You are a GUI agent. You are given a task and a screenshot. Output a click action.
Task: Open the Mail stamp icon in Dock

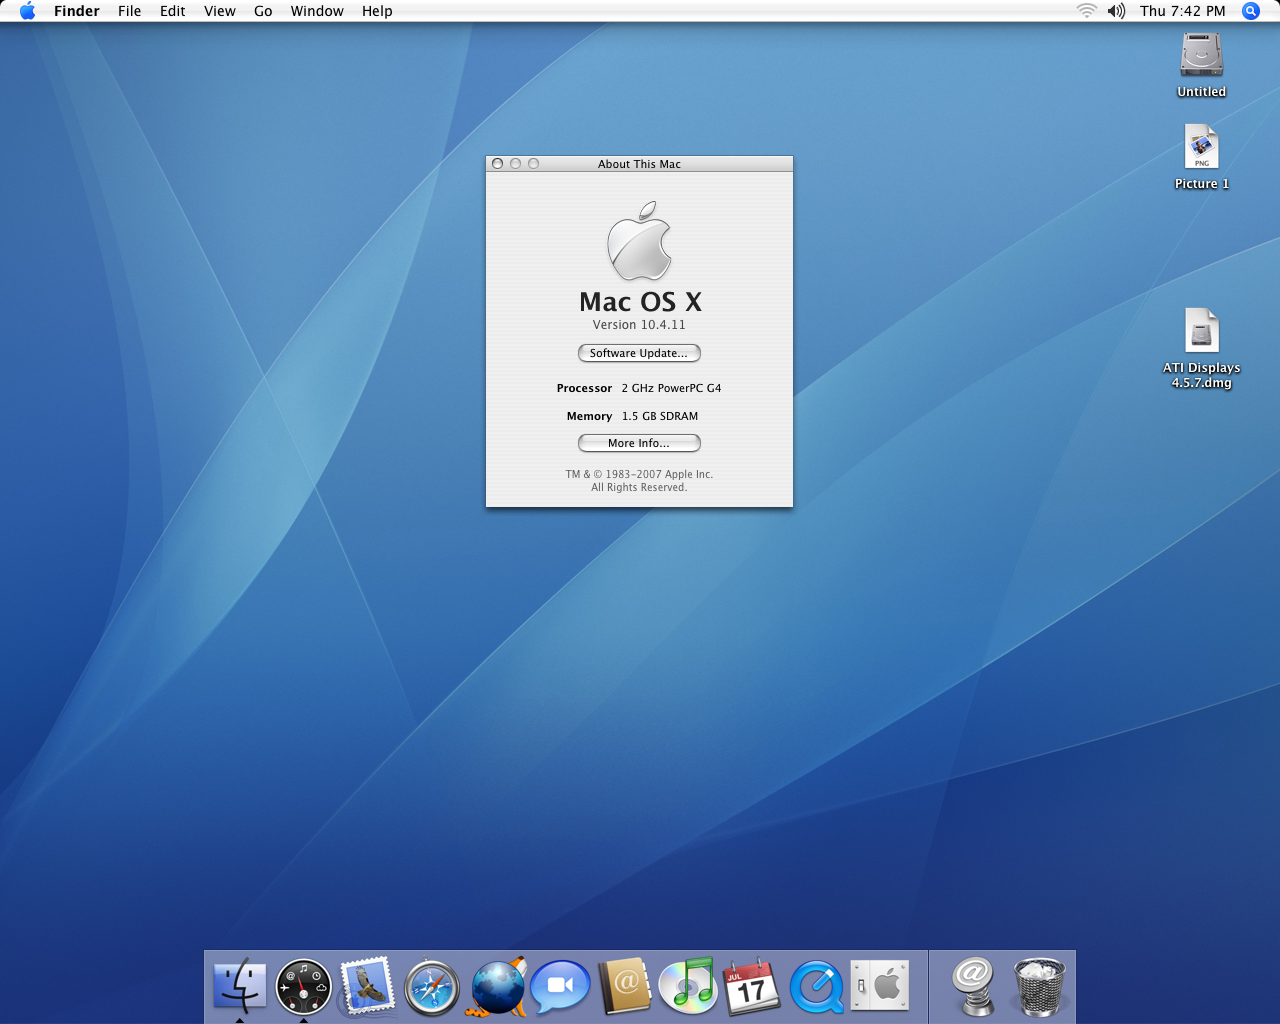click(367, 986)
